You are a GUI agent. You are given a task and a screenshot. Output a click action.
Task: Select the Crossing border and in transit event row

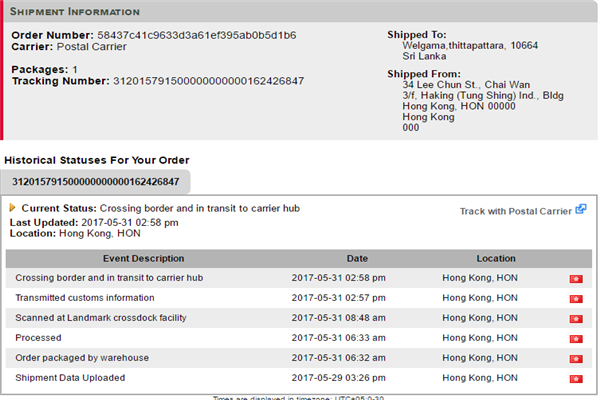click(110, 277)
